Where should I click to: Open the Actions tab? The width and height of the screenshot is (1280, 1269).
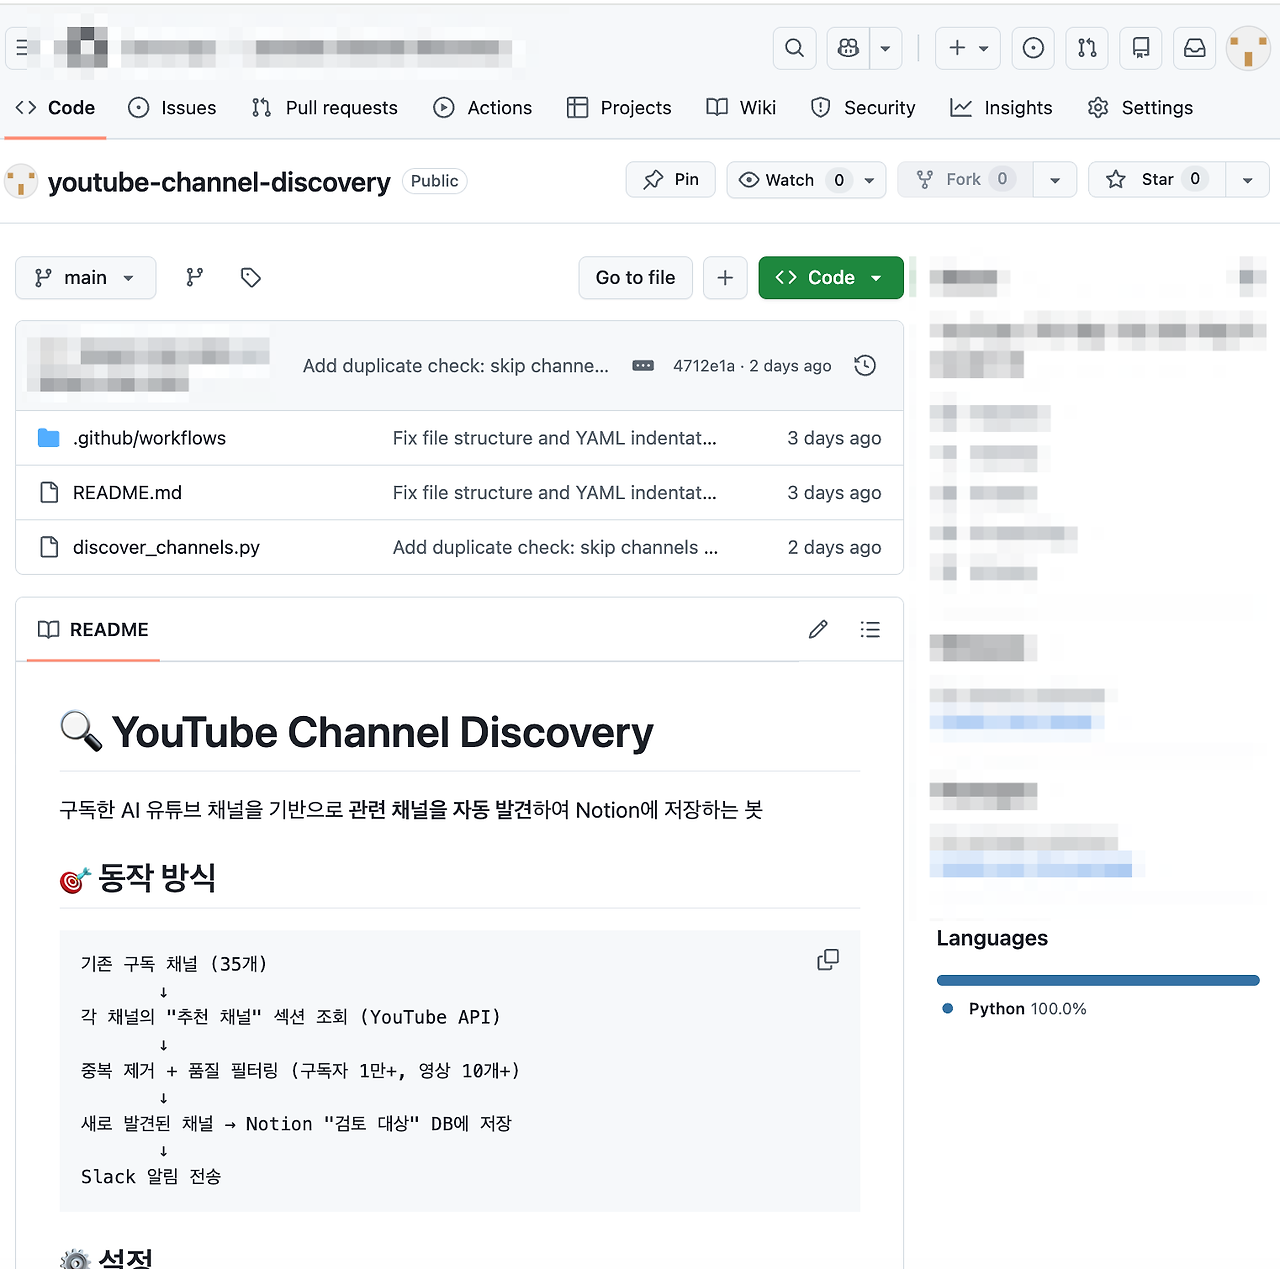point(483,108)
